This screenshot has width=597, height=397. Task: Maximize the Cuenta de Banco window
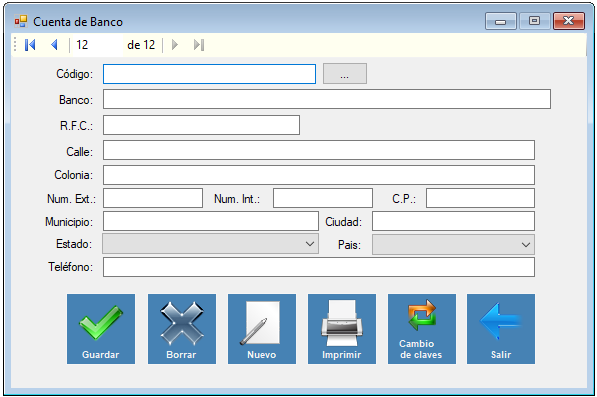(x=534, y=21)
